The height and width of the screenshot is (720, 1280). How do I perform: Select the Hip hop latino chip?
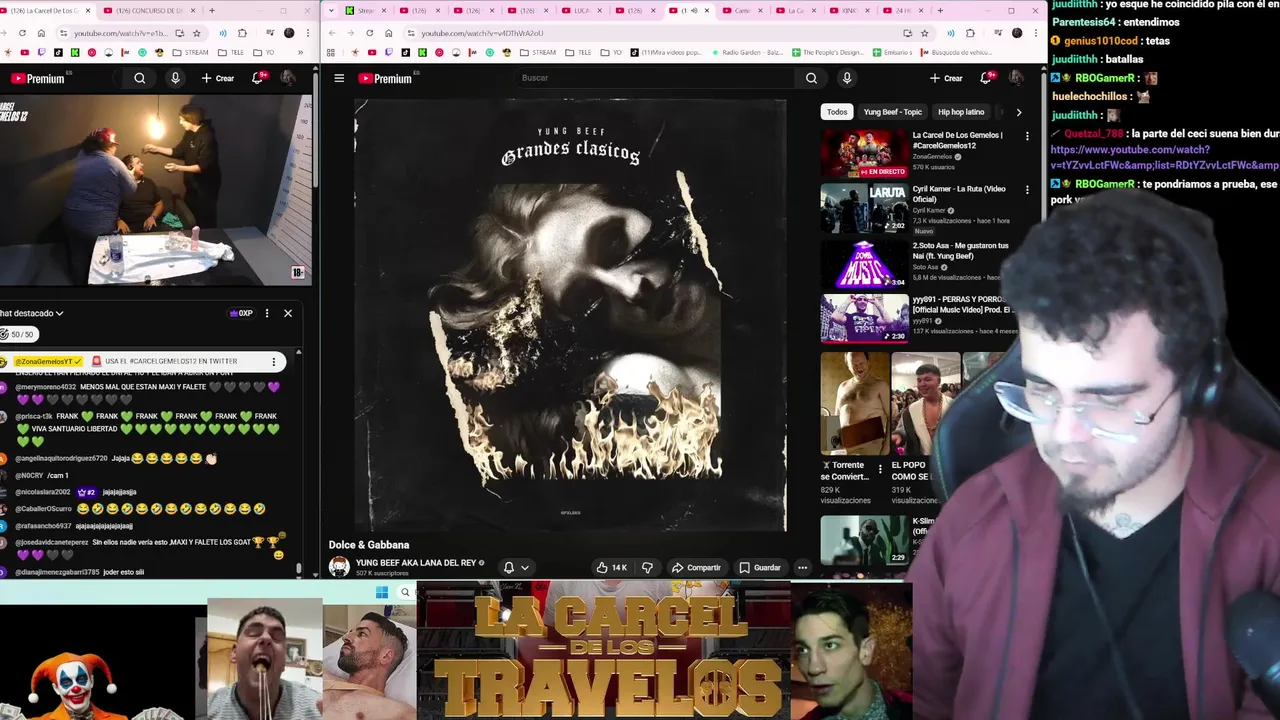click(961, 112)
